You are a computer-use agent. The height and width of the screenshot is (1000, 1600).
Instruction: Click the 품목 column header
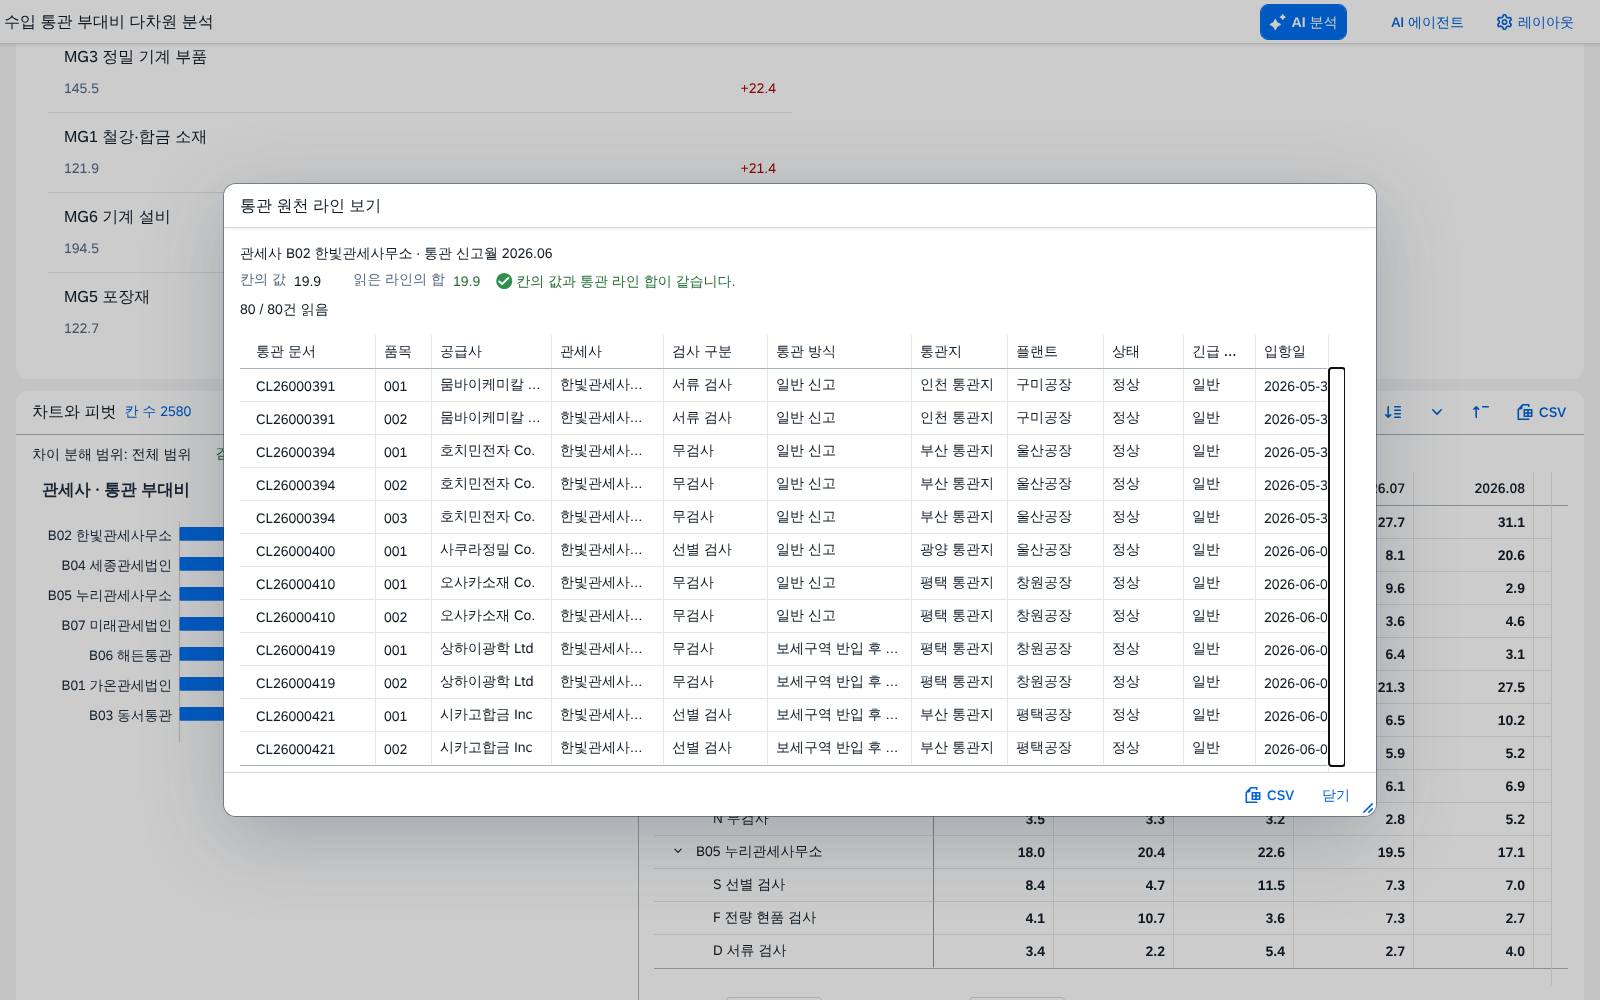pyautogui.click(x=403, y=352)
